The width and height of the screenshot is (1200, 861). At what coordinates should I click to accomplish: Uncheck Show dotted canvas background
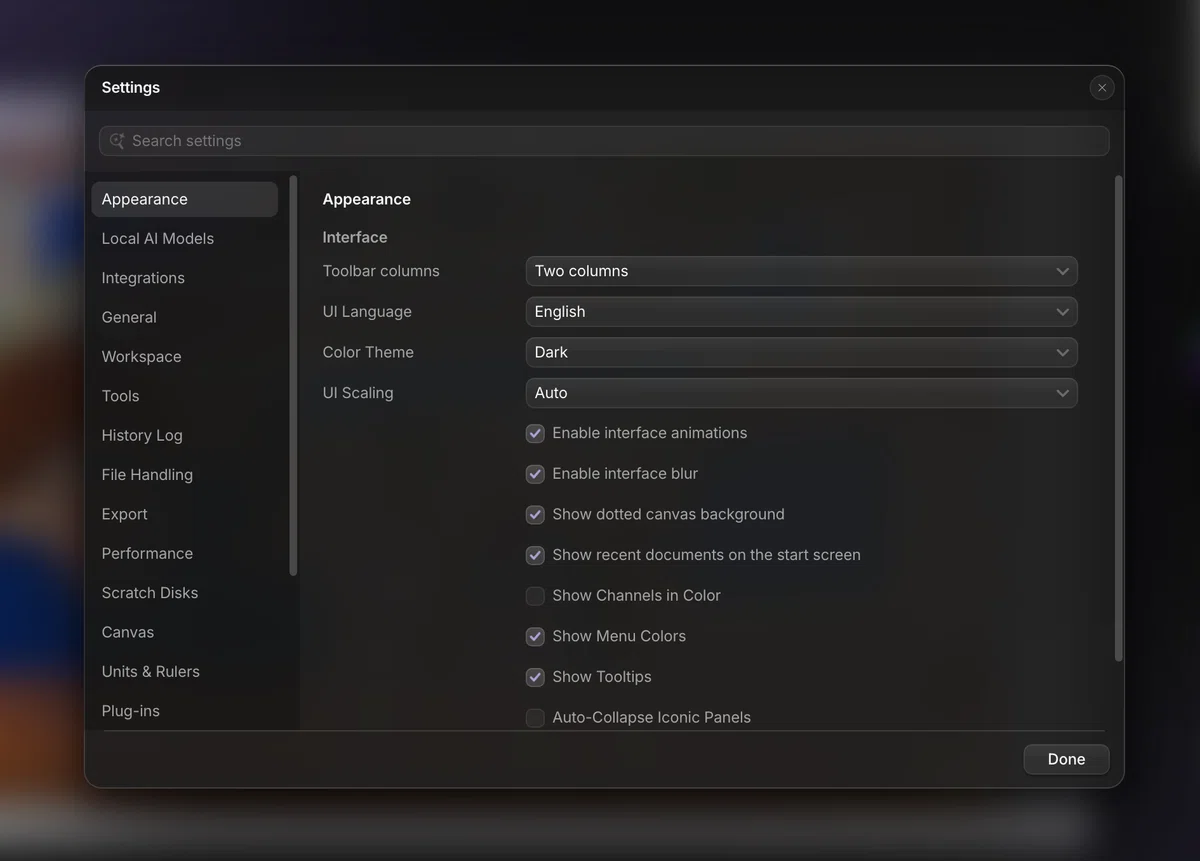535,515
